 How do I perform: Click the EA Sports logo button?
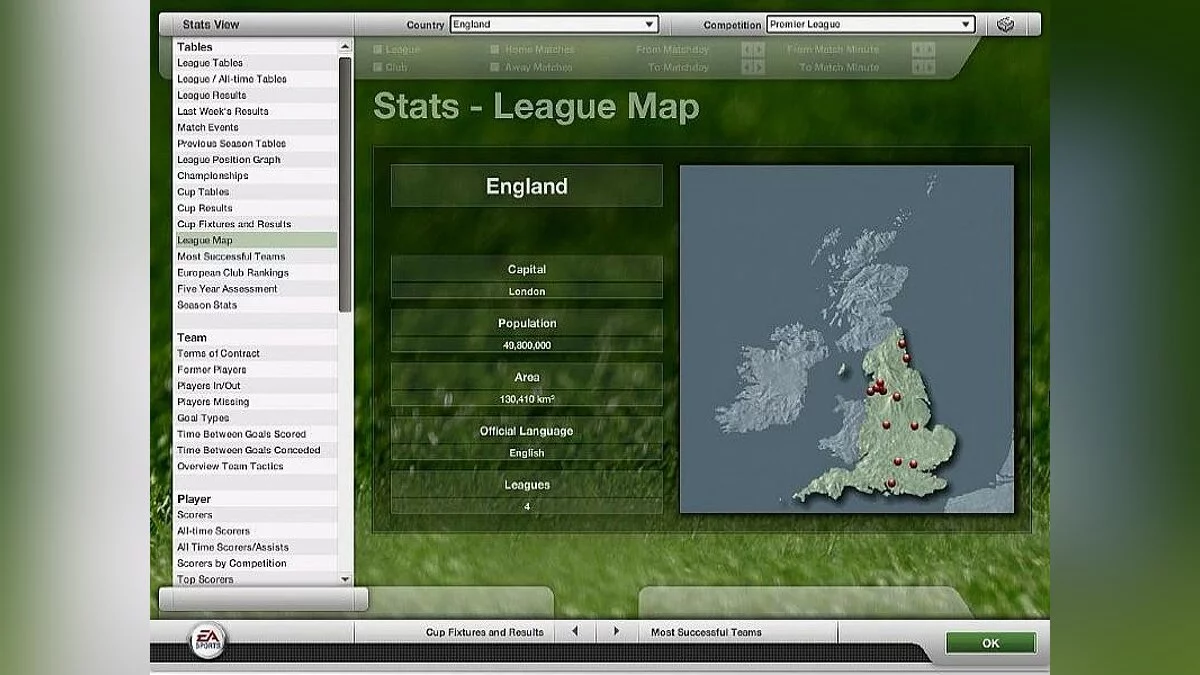209,640
